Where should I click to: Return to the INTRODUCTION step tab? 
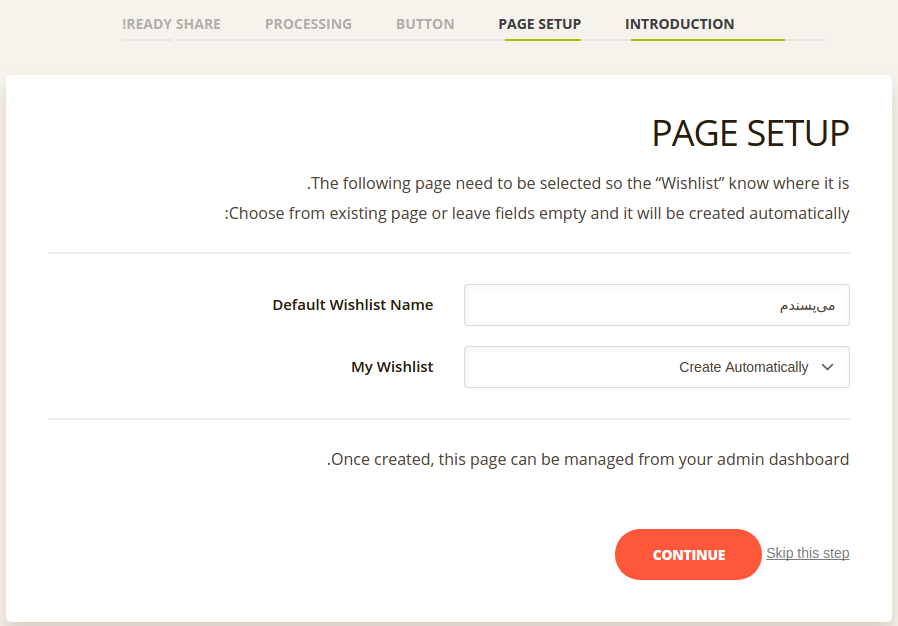tap(679, 24)
